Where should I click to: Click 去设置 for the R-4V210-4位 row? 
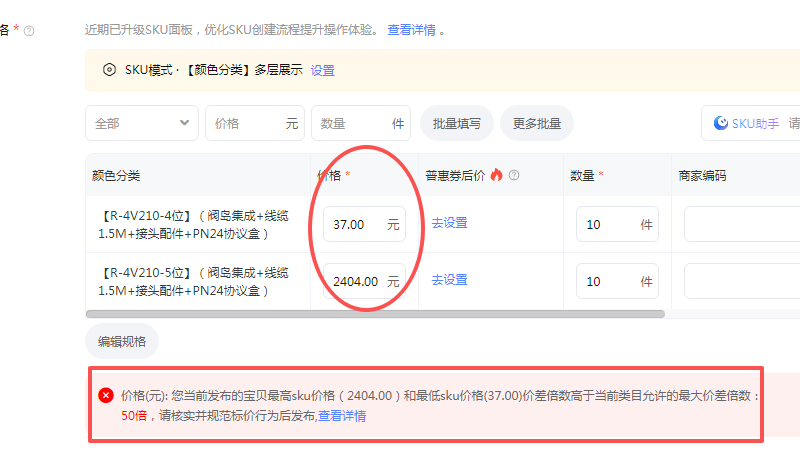tap(449, 223)
